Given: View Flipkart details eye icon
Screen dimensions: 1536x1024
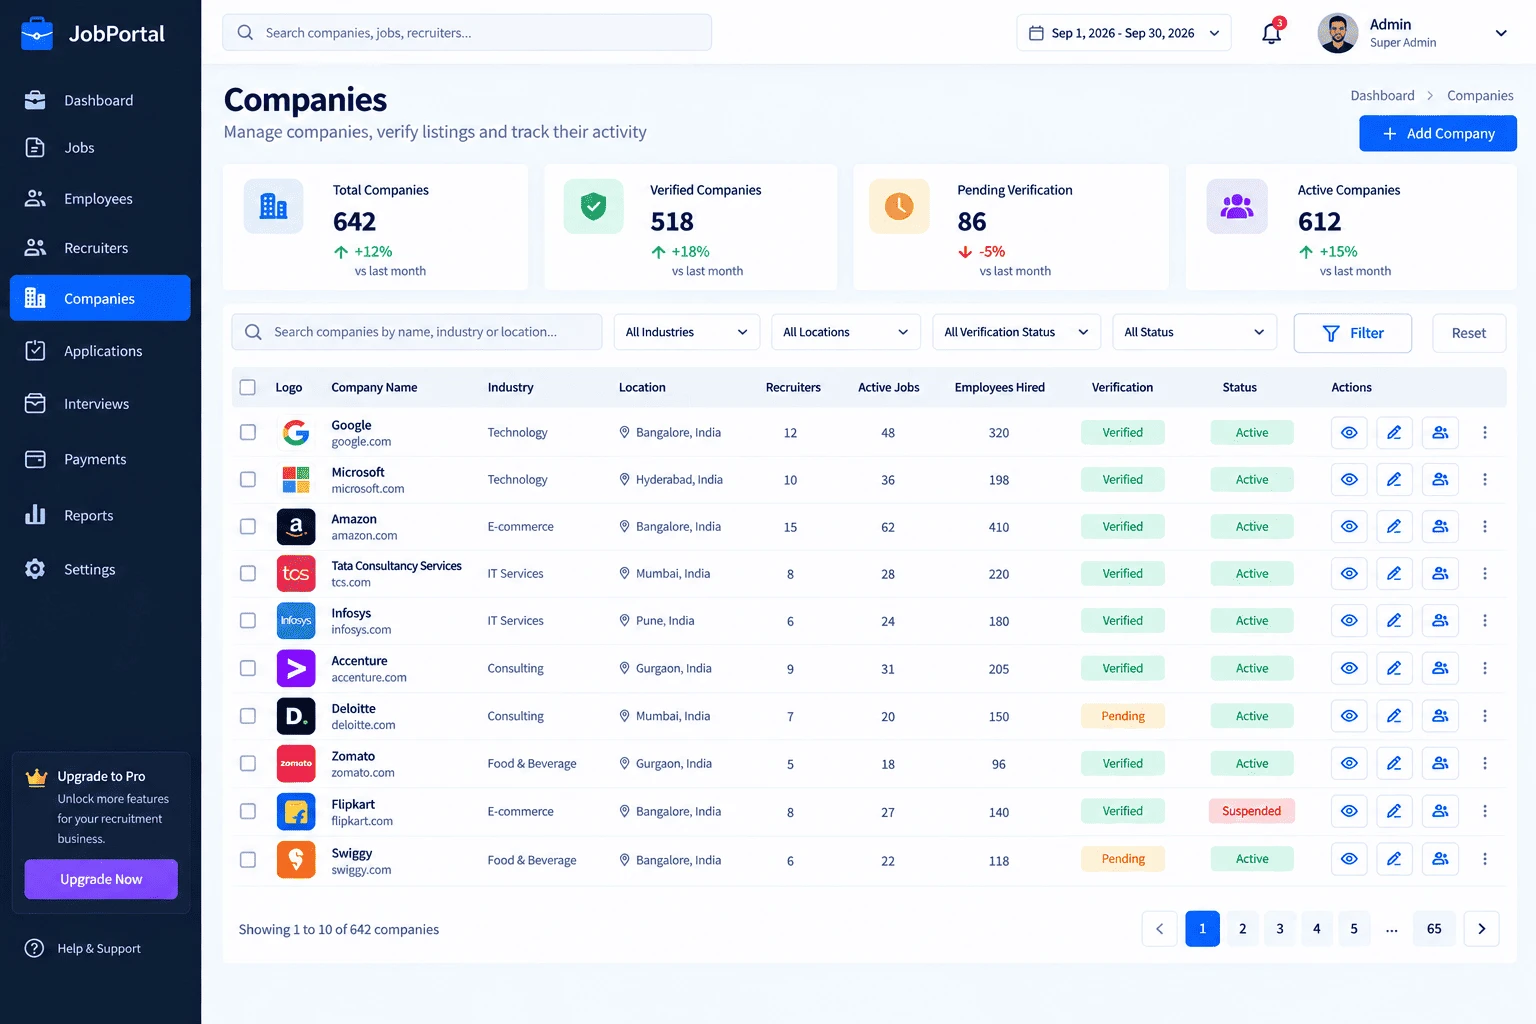Looking at the screenshot, I should (1349, 811).
